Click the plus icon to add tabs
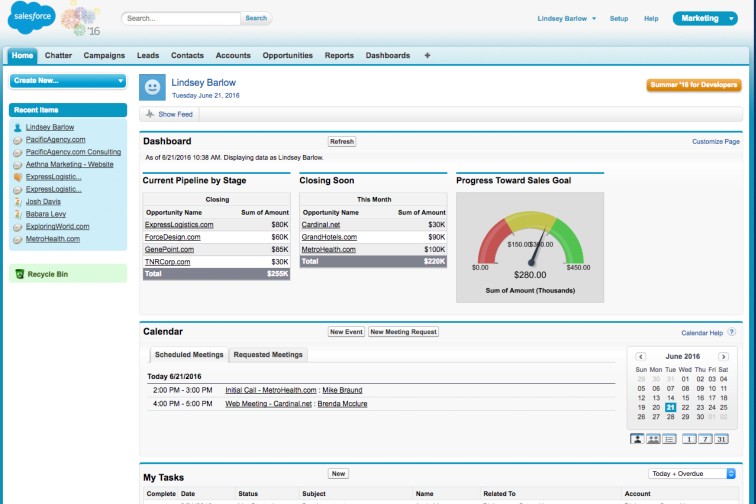 click(x=427, y=55)
